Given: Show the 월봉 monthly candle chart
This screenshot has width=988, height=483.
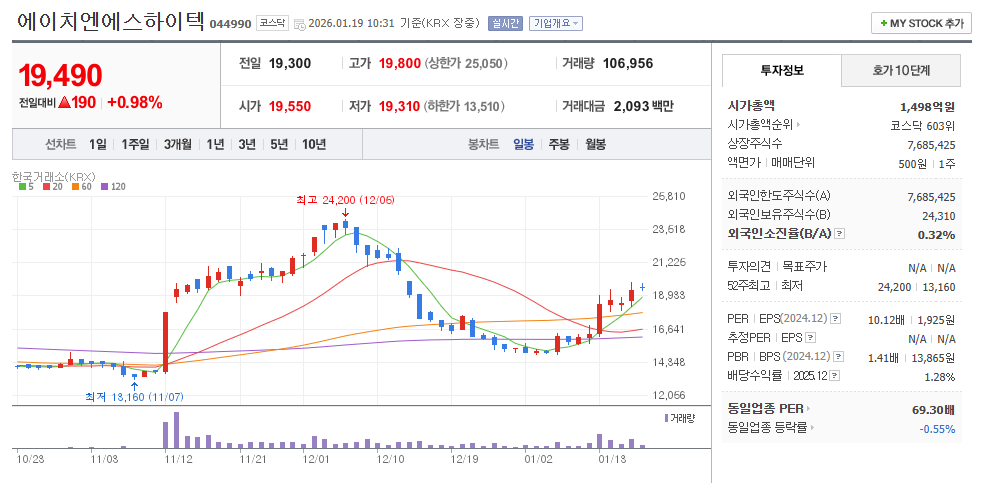Looking at the screenshot, I should coord(595,144).
